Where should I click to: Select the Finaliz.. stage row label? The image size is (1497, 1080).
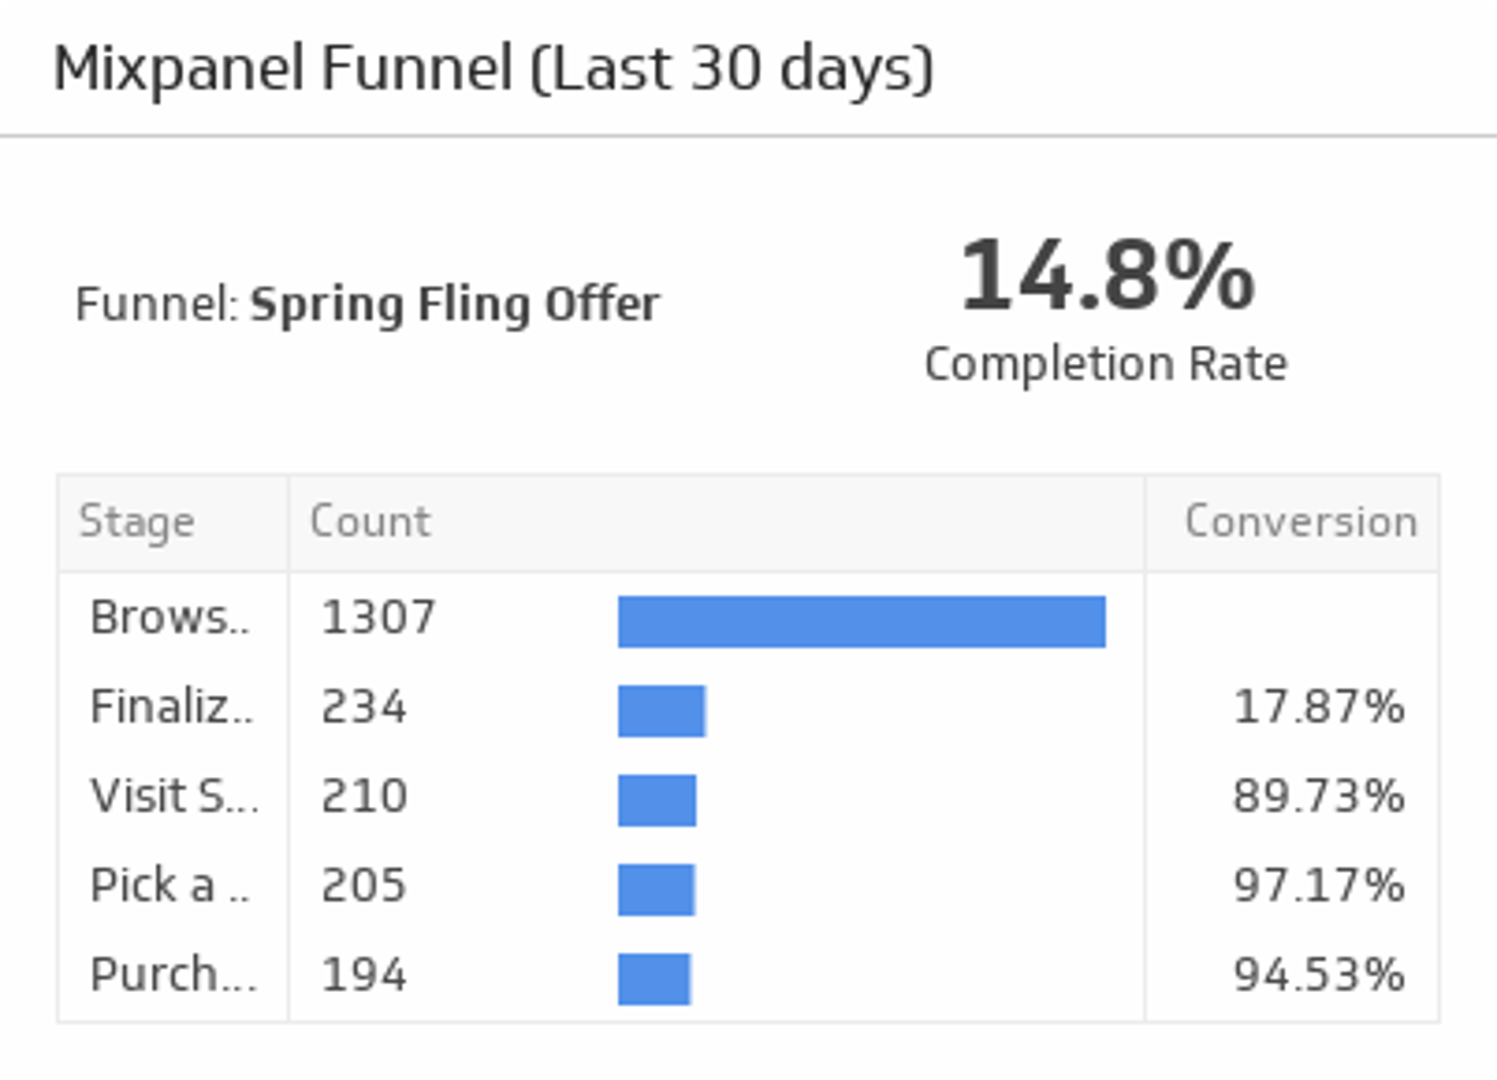tap(171, 707)
